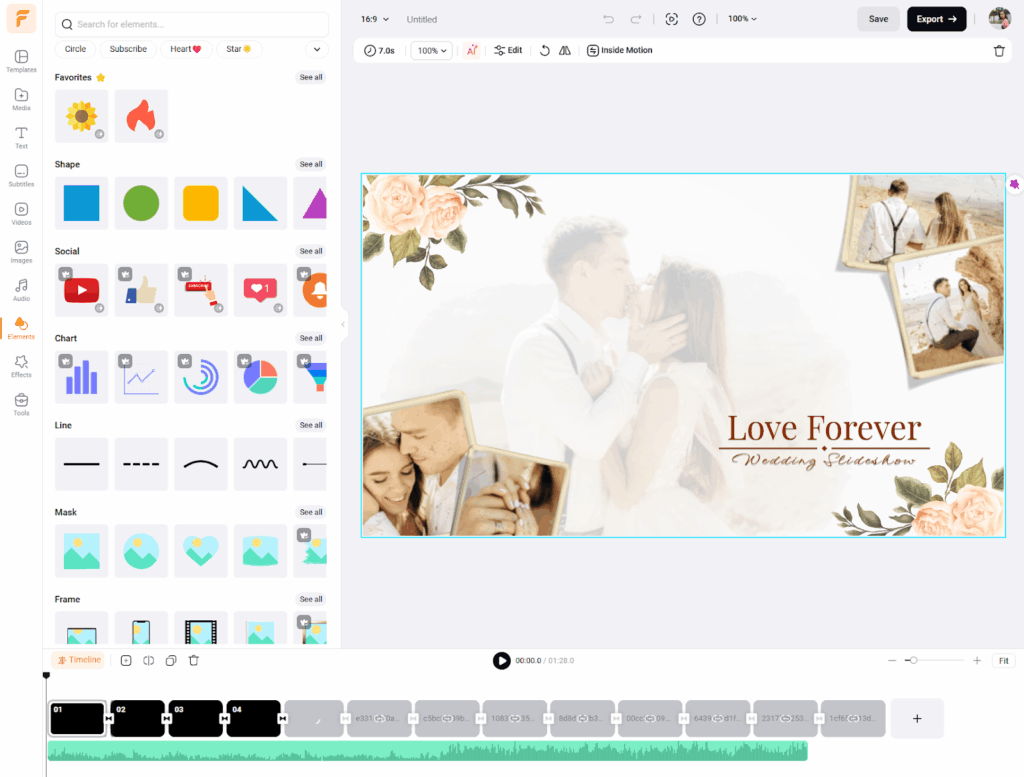Click the flip mirror icon in toolbar
Screen dimensions: 1024x777
click(x=565, y=51)
